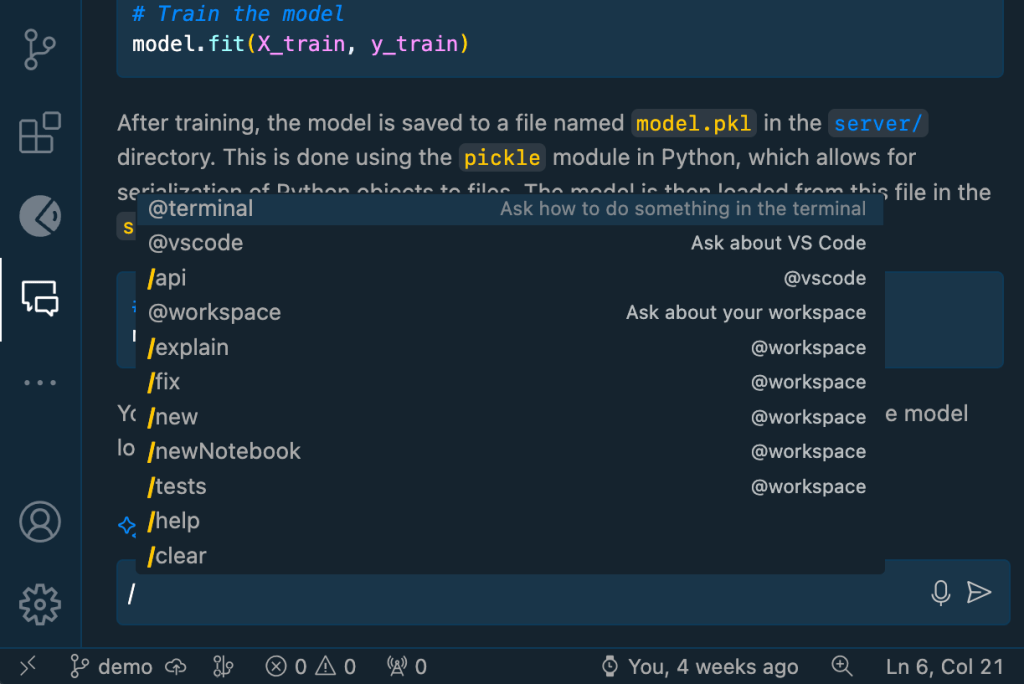The image size is (1024, 684).
Task: Open Additional Views via the ellipsis
Action: [40, 382]
